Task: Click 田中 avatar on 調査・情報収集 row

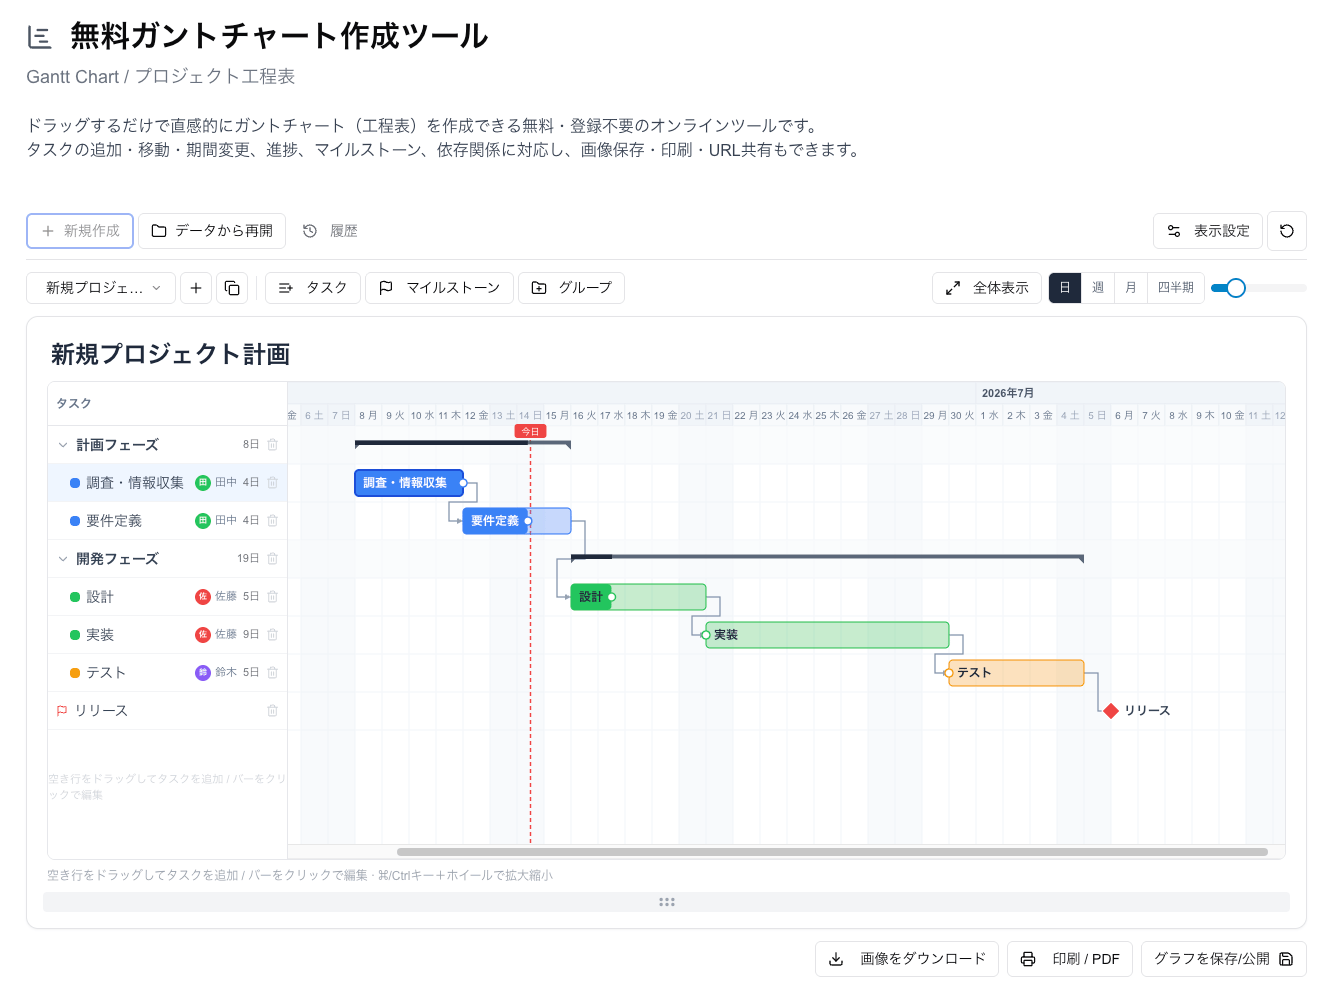Action: pos(203,483)
